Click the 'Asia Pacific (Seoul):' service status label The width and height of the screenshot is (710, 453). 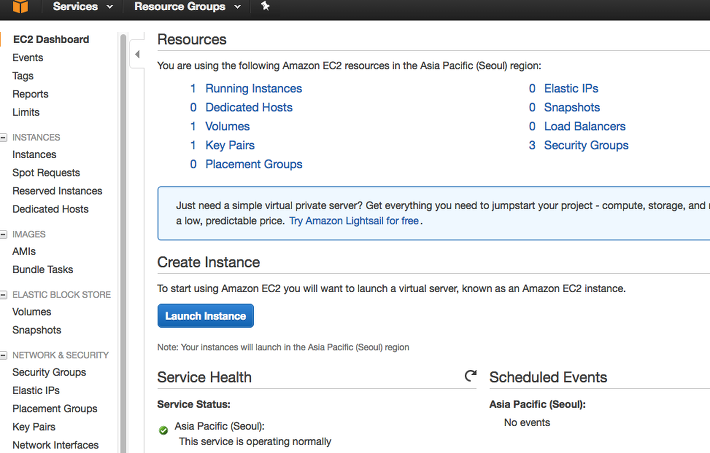click(x=220, y=426)
